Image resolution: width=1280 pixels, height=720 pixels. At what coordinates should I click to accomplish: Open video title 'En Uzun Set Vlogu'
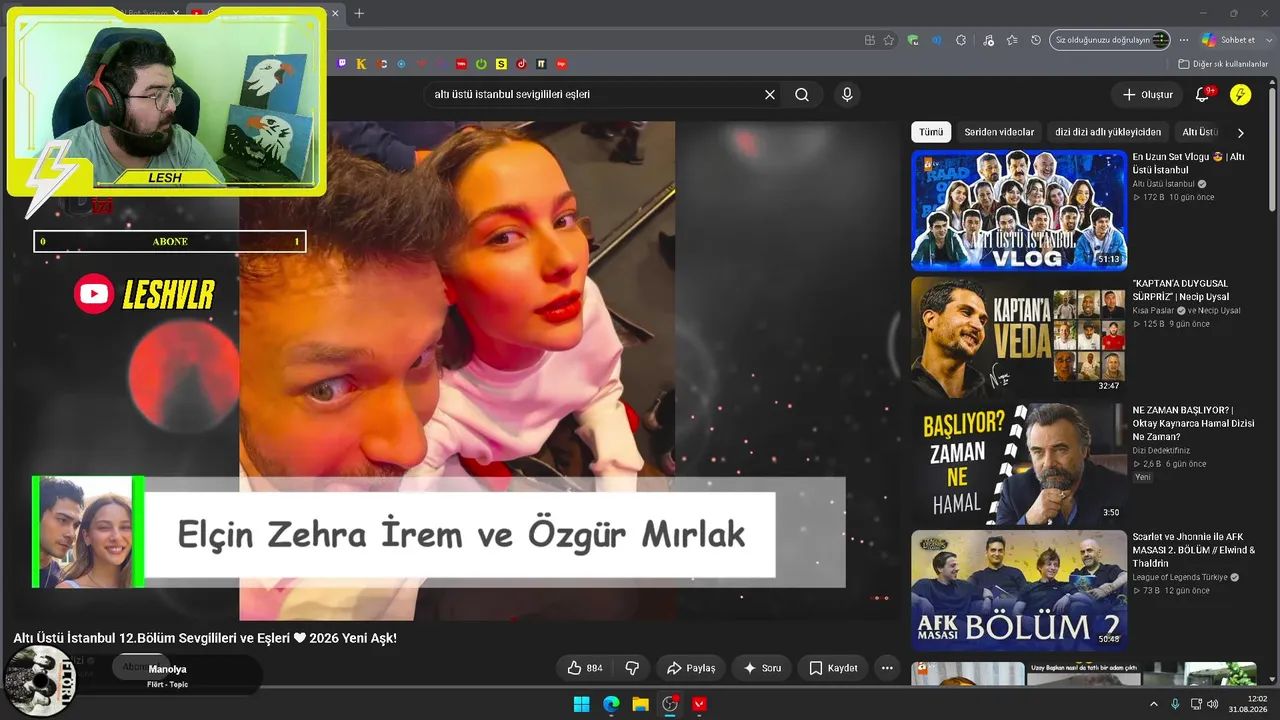click(1188, 163)
